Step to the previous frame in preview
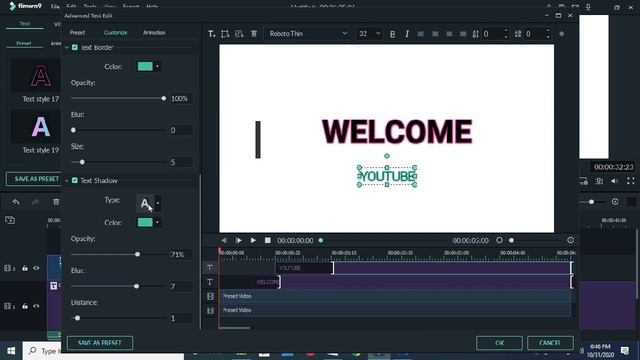Screen dimensions: 640x360 click(x=224, y=240)
